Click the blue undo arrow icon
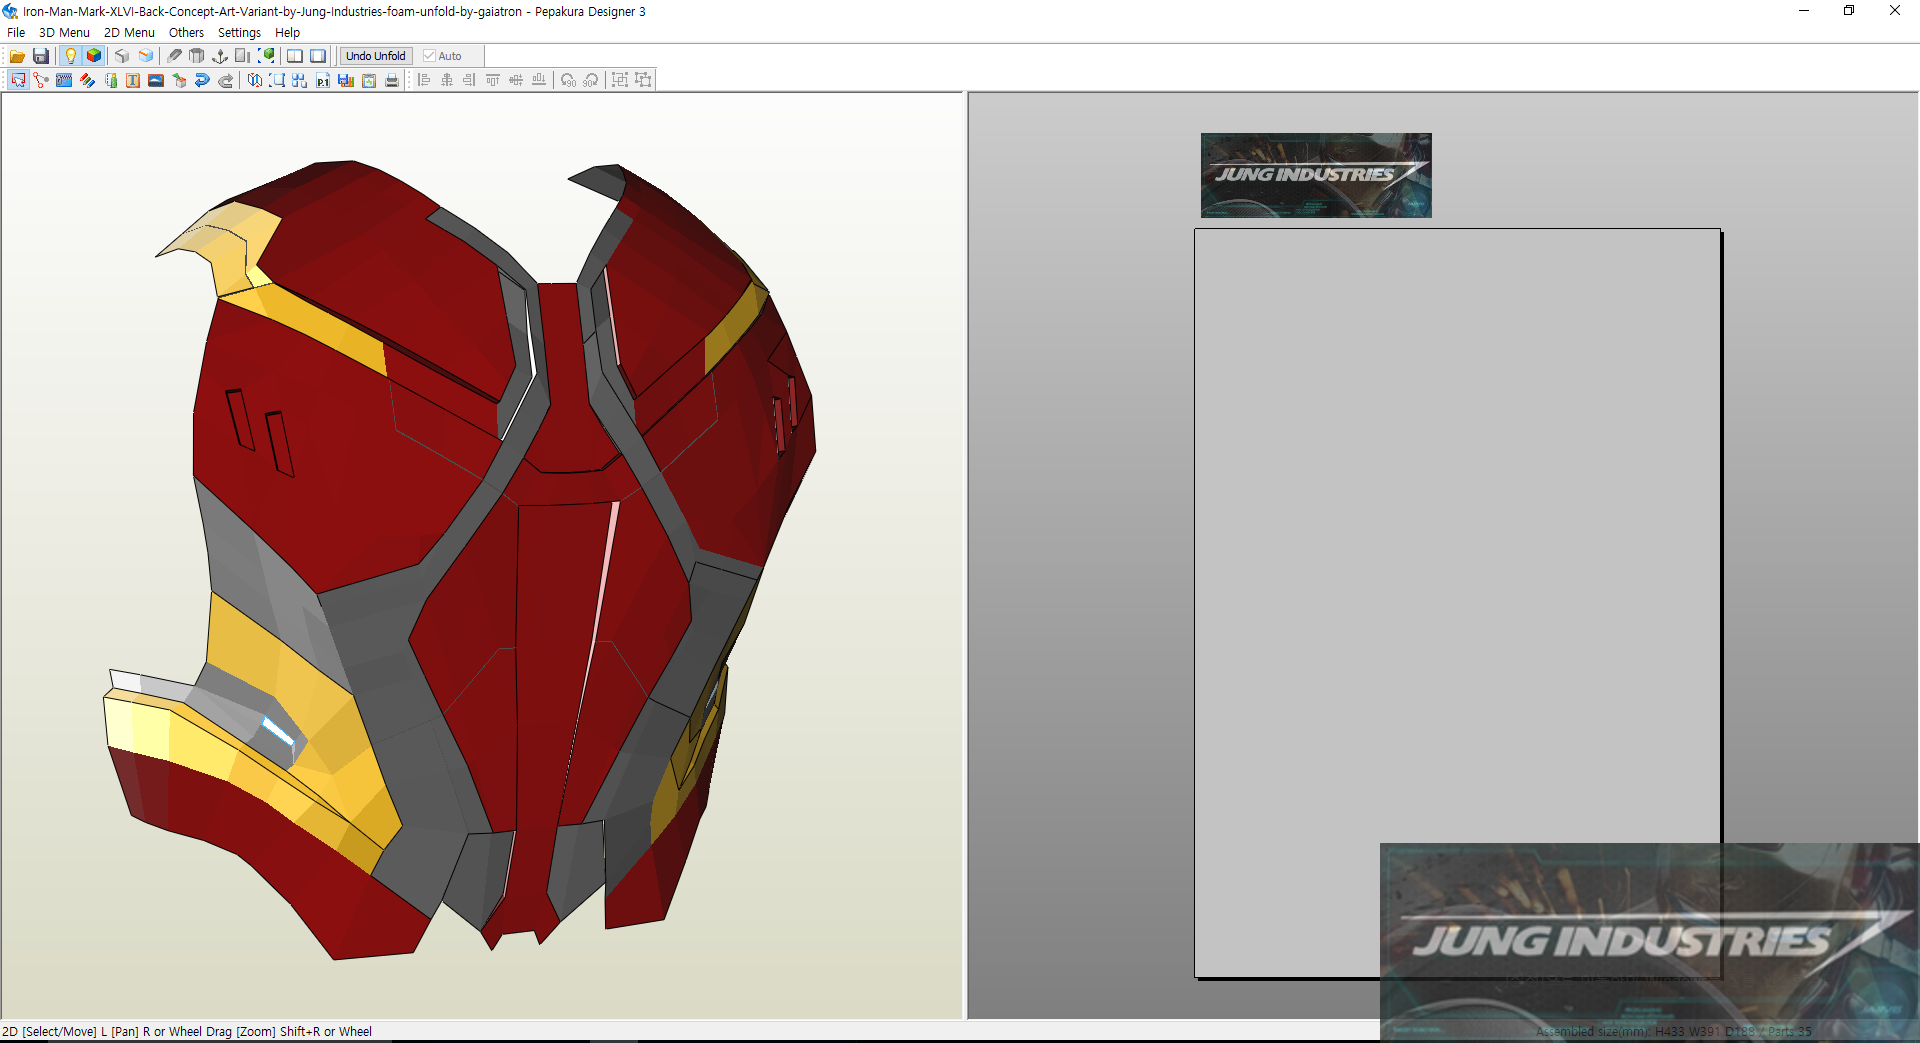This screenshot has height=1043, width=1920. pos(202,80)
